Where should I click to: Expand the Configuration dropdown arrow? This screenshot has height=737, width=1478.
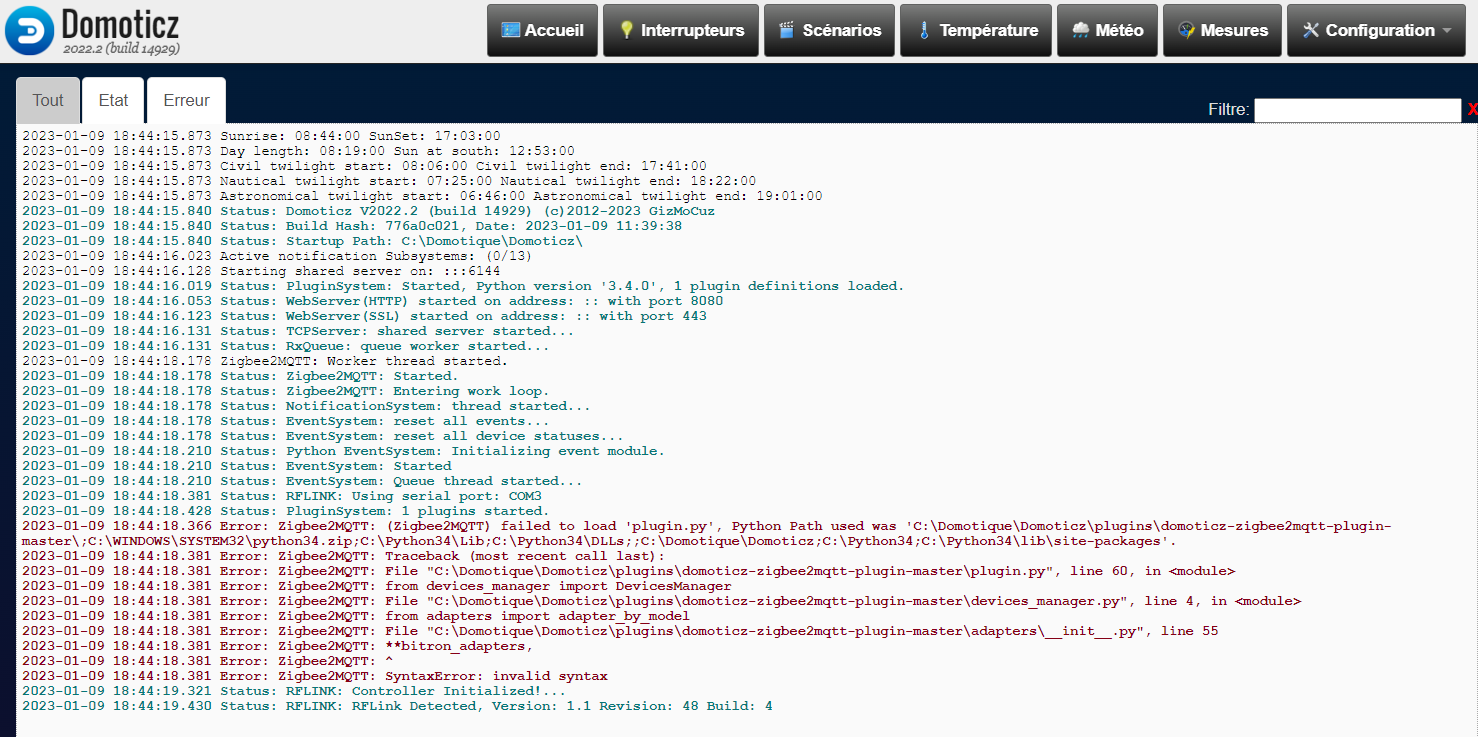pyautogui.click(x=1447, y=31)
